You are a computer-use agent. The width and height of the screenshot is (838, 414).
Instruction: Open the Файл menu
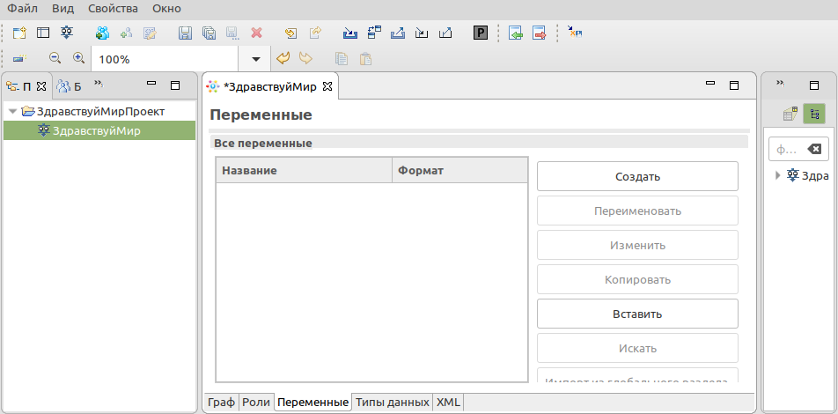[22, 9]
